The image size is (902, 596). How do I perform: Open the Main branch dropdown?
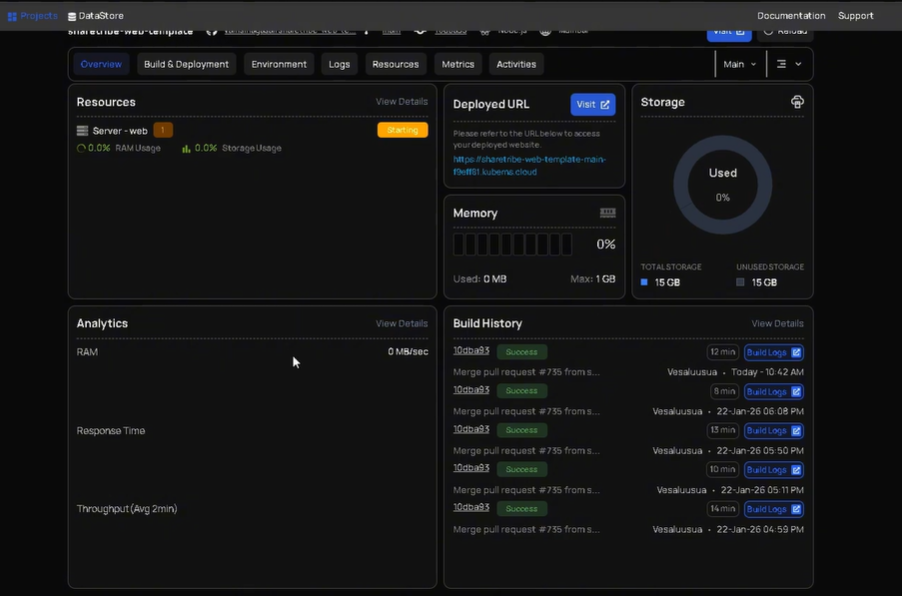tap(738, 63)
